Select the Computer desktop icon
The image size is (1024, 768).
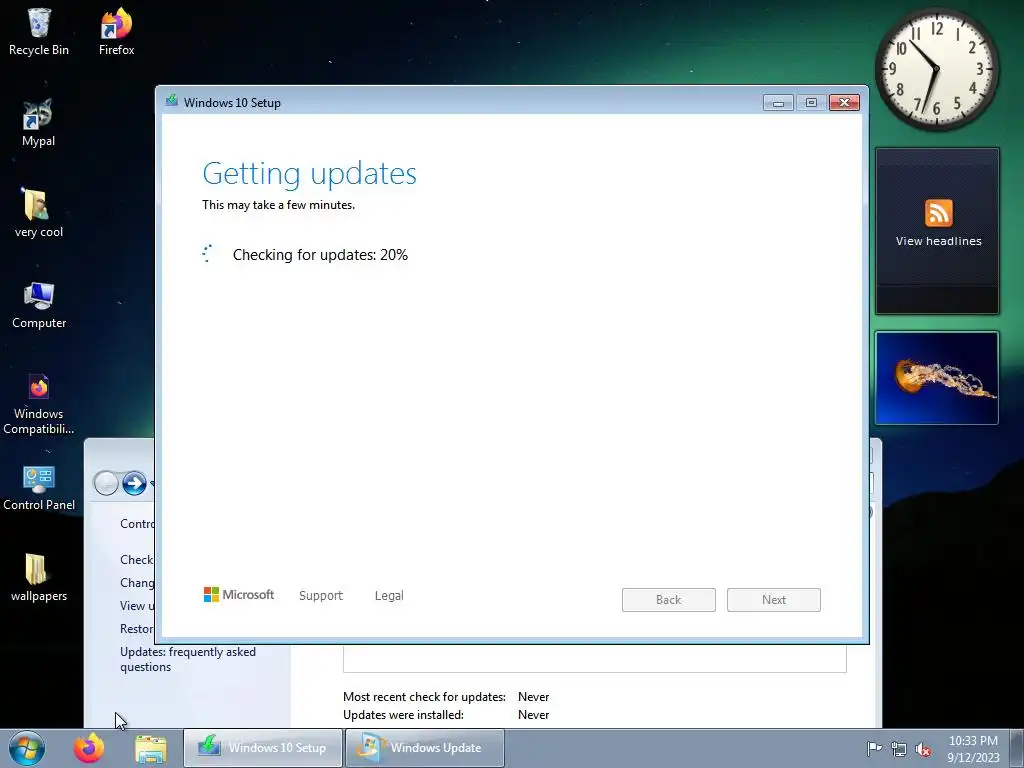click(39, 305)
